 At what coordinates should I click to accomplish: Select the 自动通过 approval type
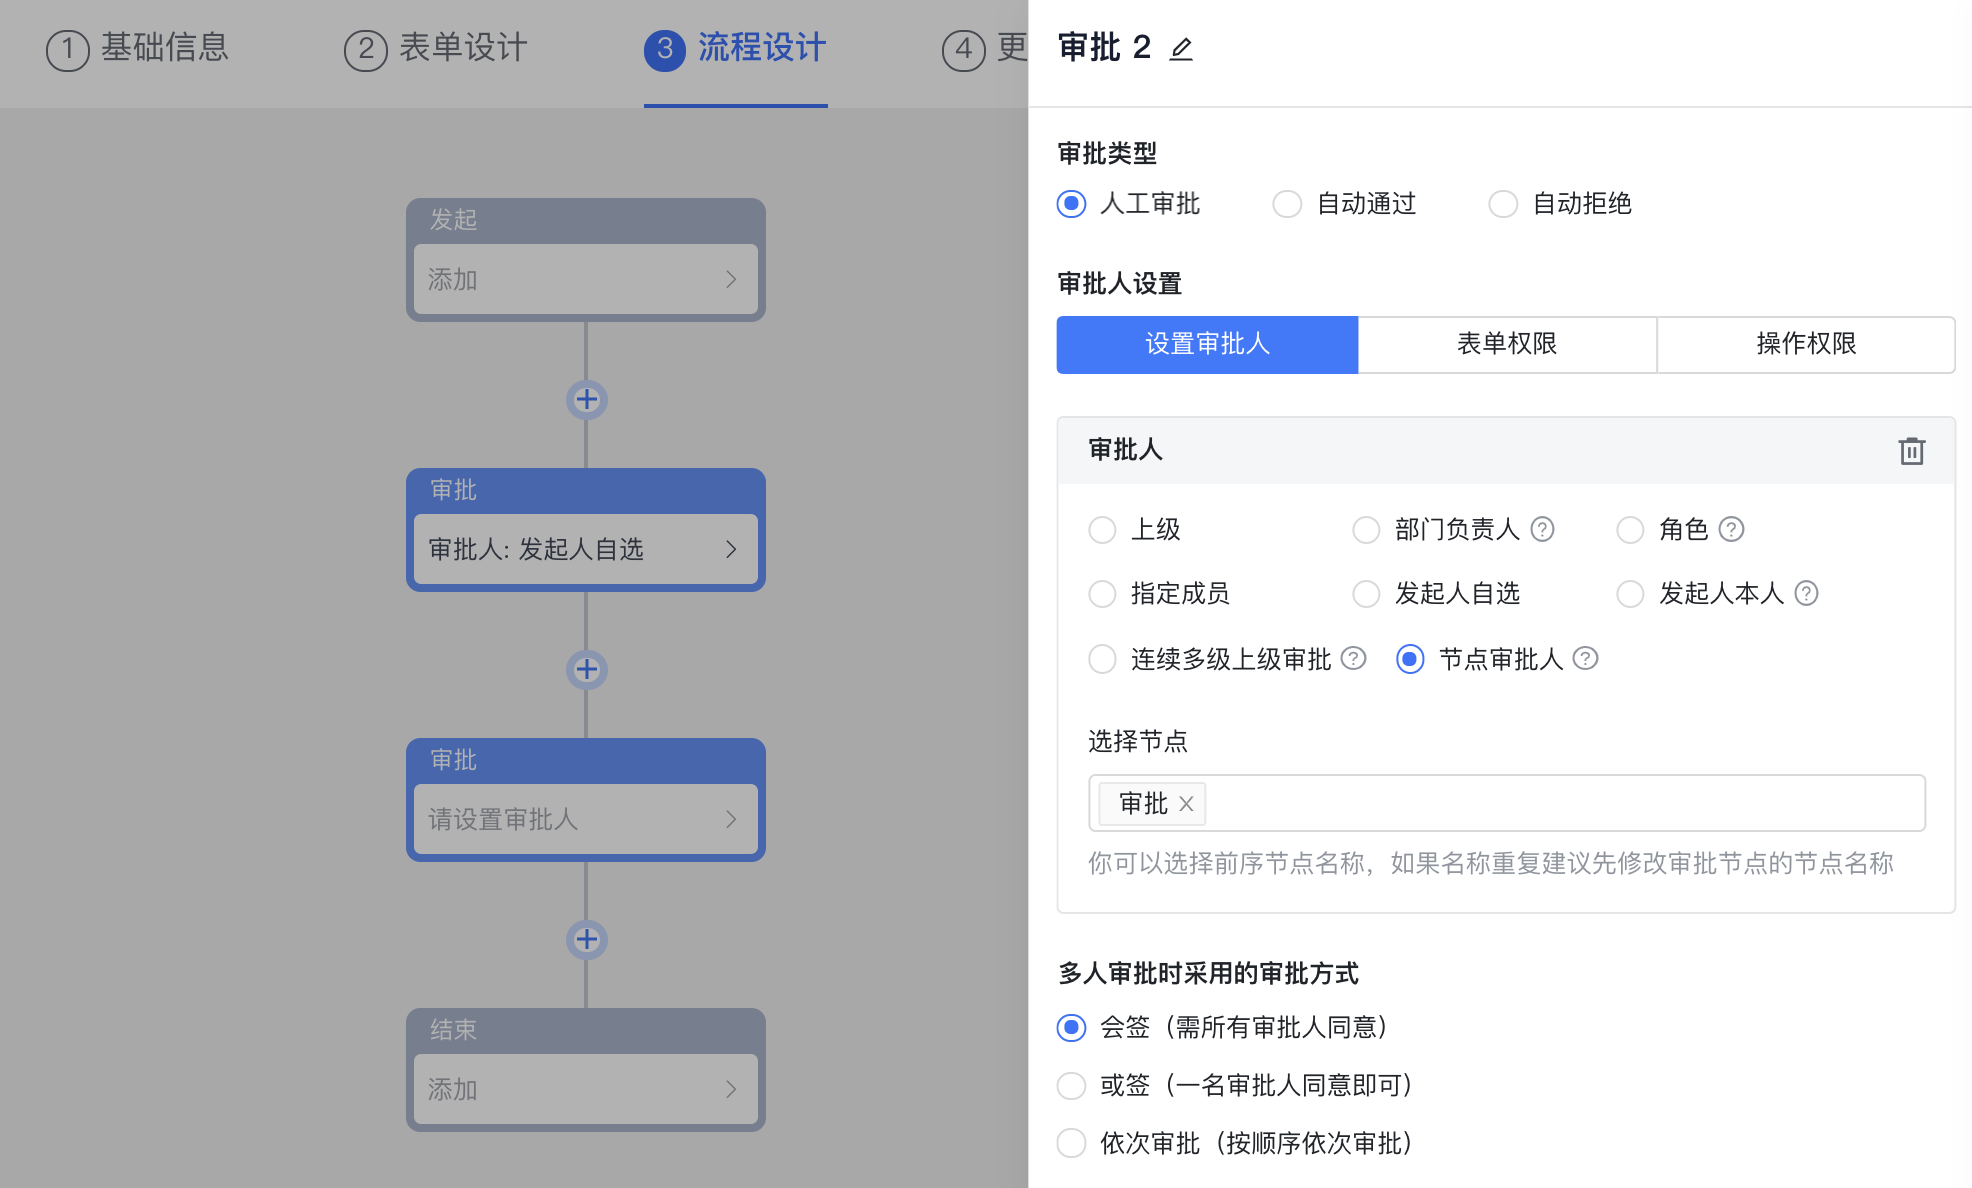tap(1287, 204)
